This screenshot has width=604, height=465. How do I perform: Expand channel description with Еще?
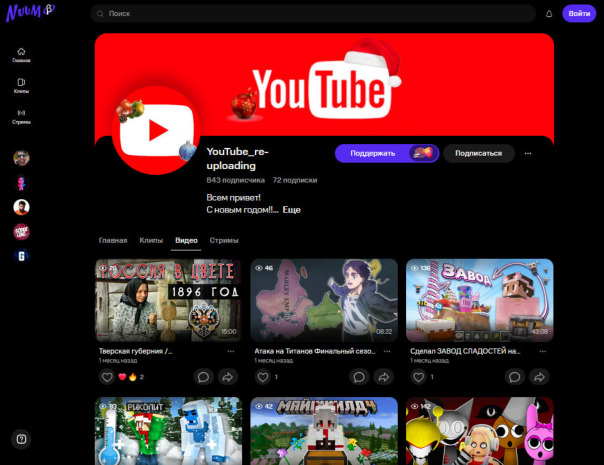point(292,210)
